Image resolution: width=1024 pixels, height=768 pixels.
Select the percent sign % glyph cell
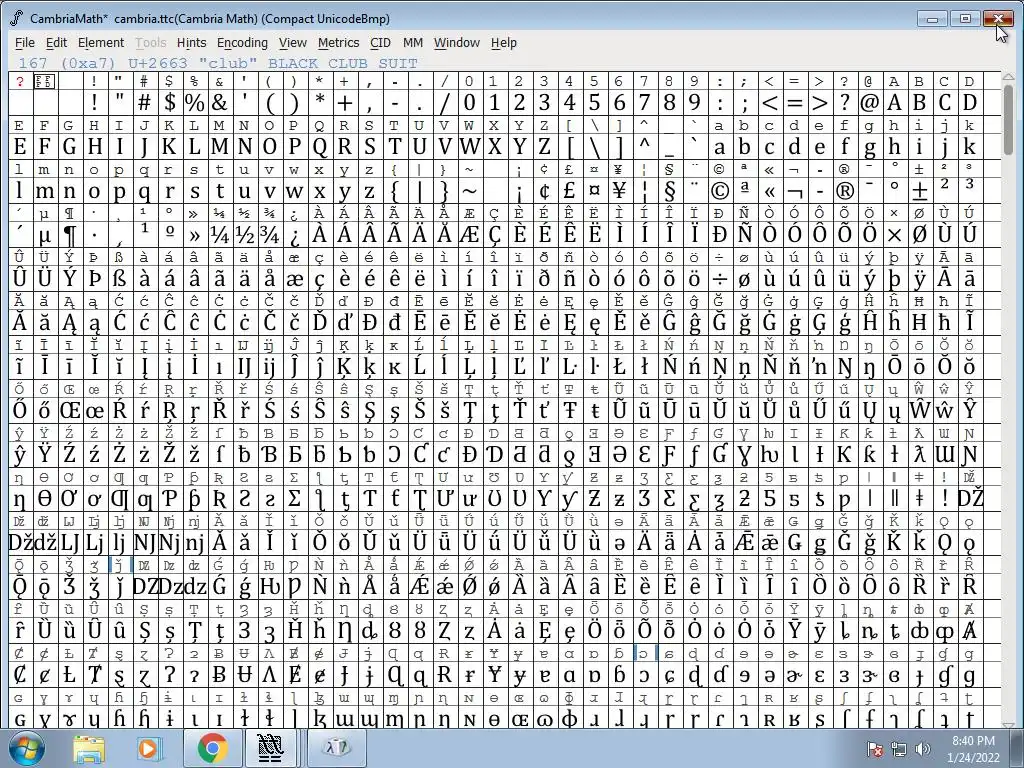click(195, 103)
